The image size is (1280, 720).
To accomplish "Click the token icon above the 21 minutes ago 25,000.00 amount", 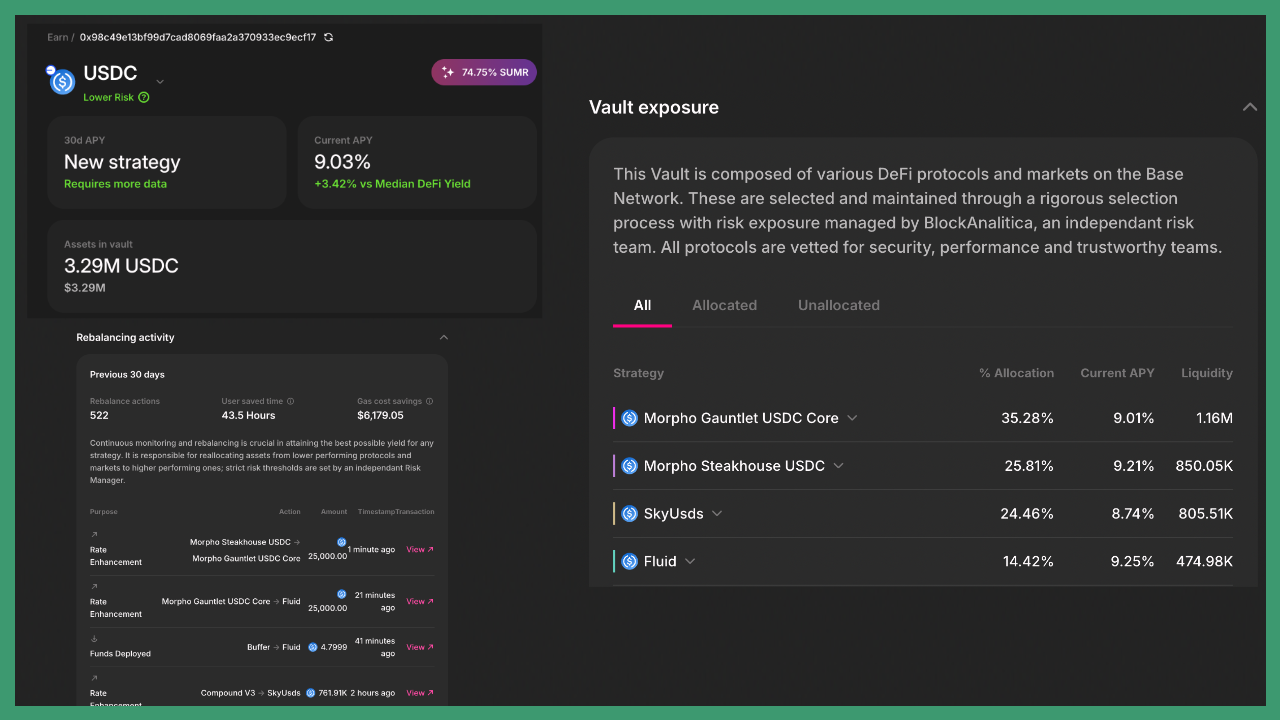I will pyautogui.click(x=342, y=594).
